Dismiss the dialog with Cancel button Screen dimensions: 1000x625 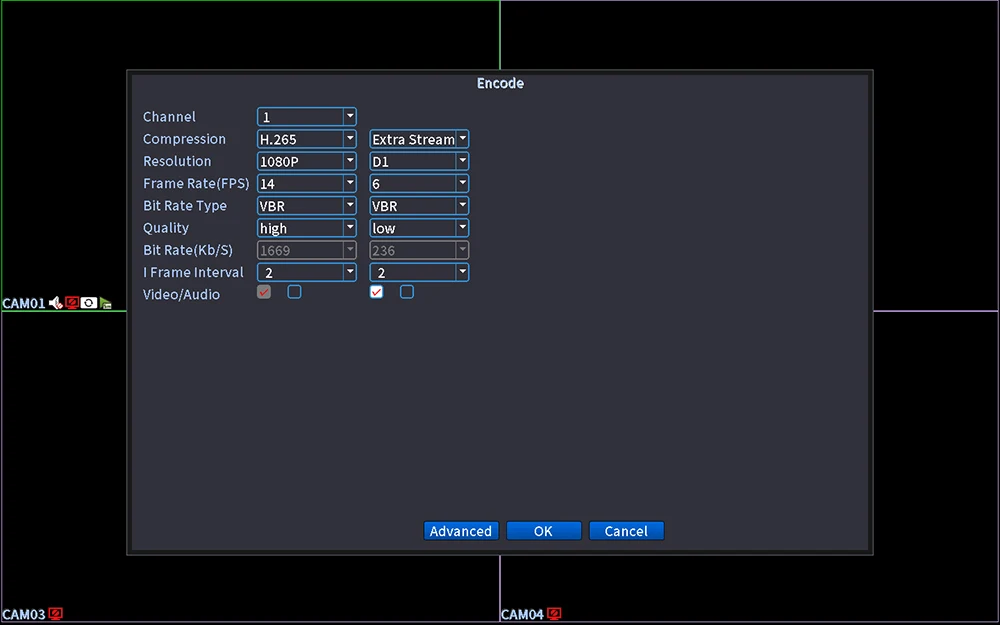(626, 531)
